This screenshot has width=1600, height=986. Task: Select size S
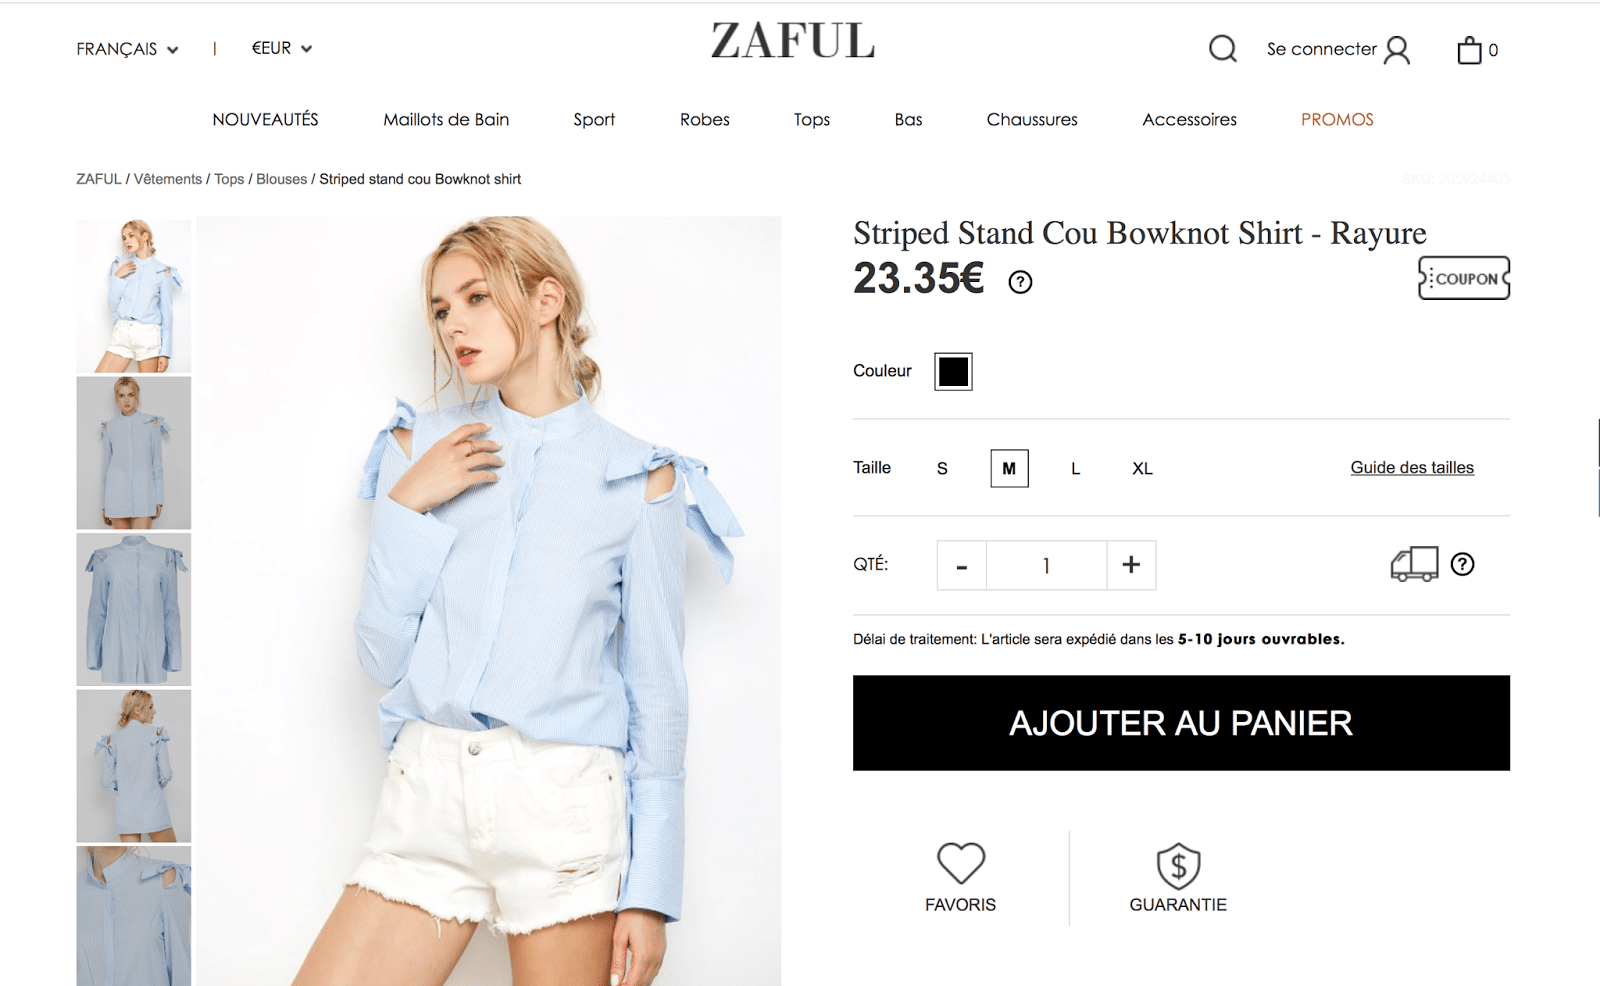click(942, 468)
